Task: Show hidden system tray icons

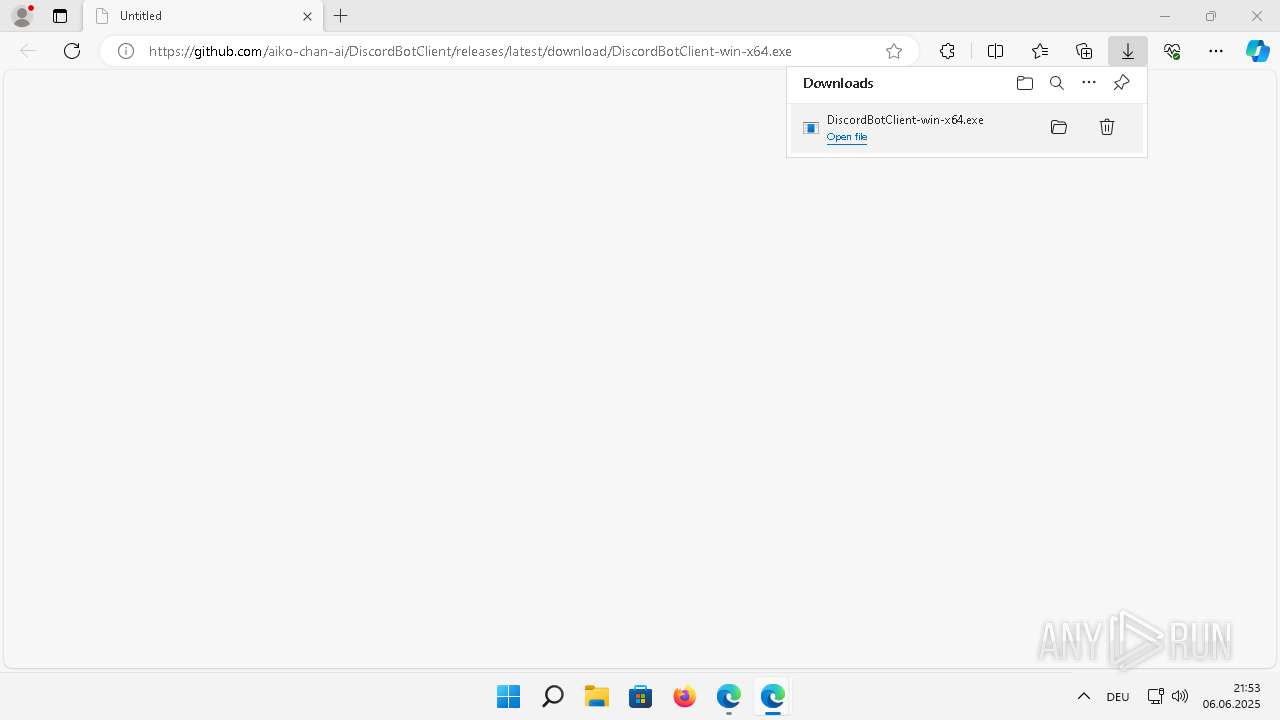Action: [x=1084, y=696]
